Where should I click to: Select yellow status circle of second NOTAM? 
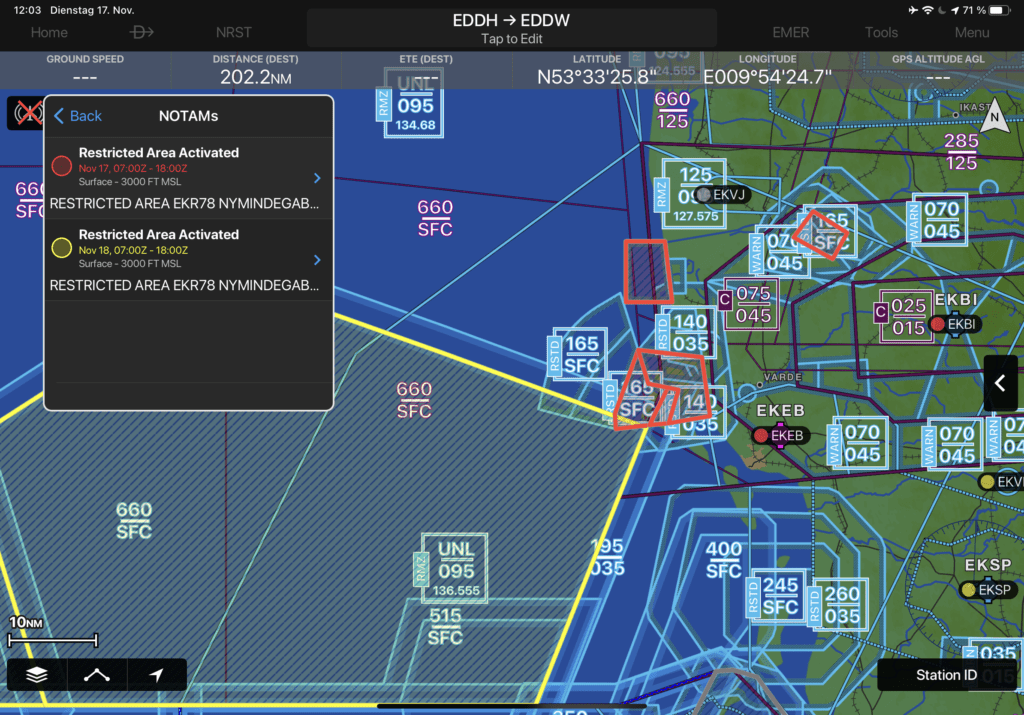coord(61,247)
